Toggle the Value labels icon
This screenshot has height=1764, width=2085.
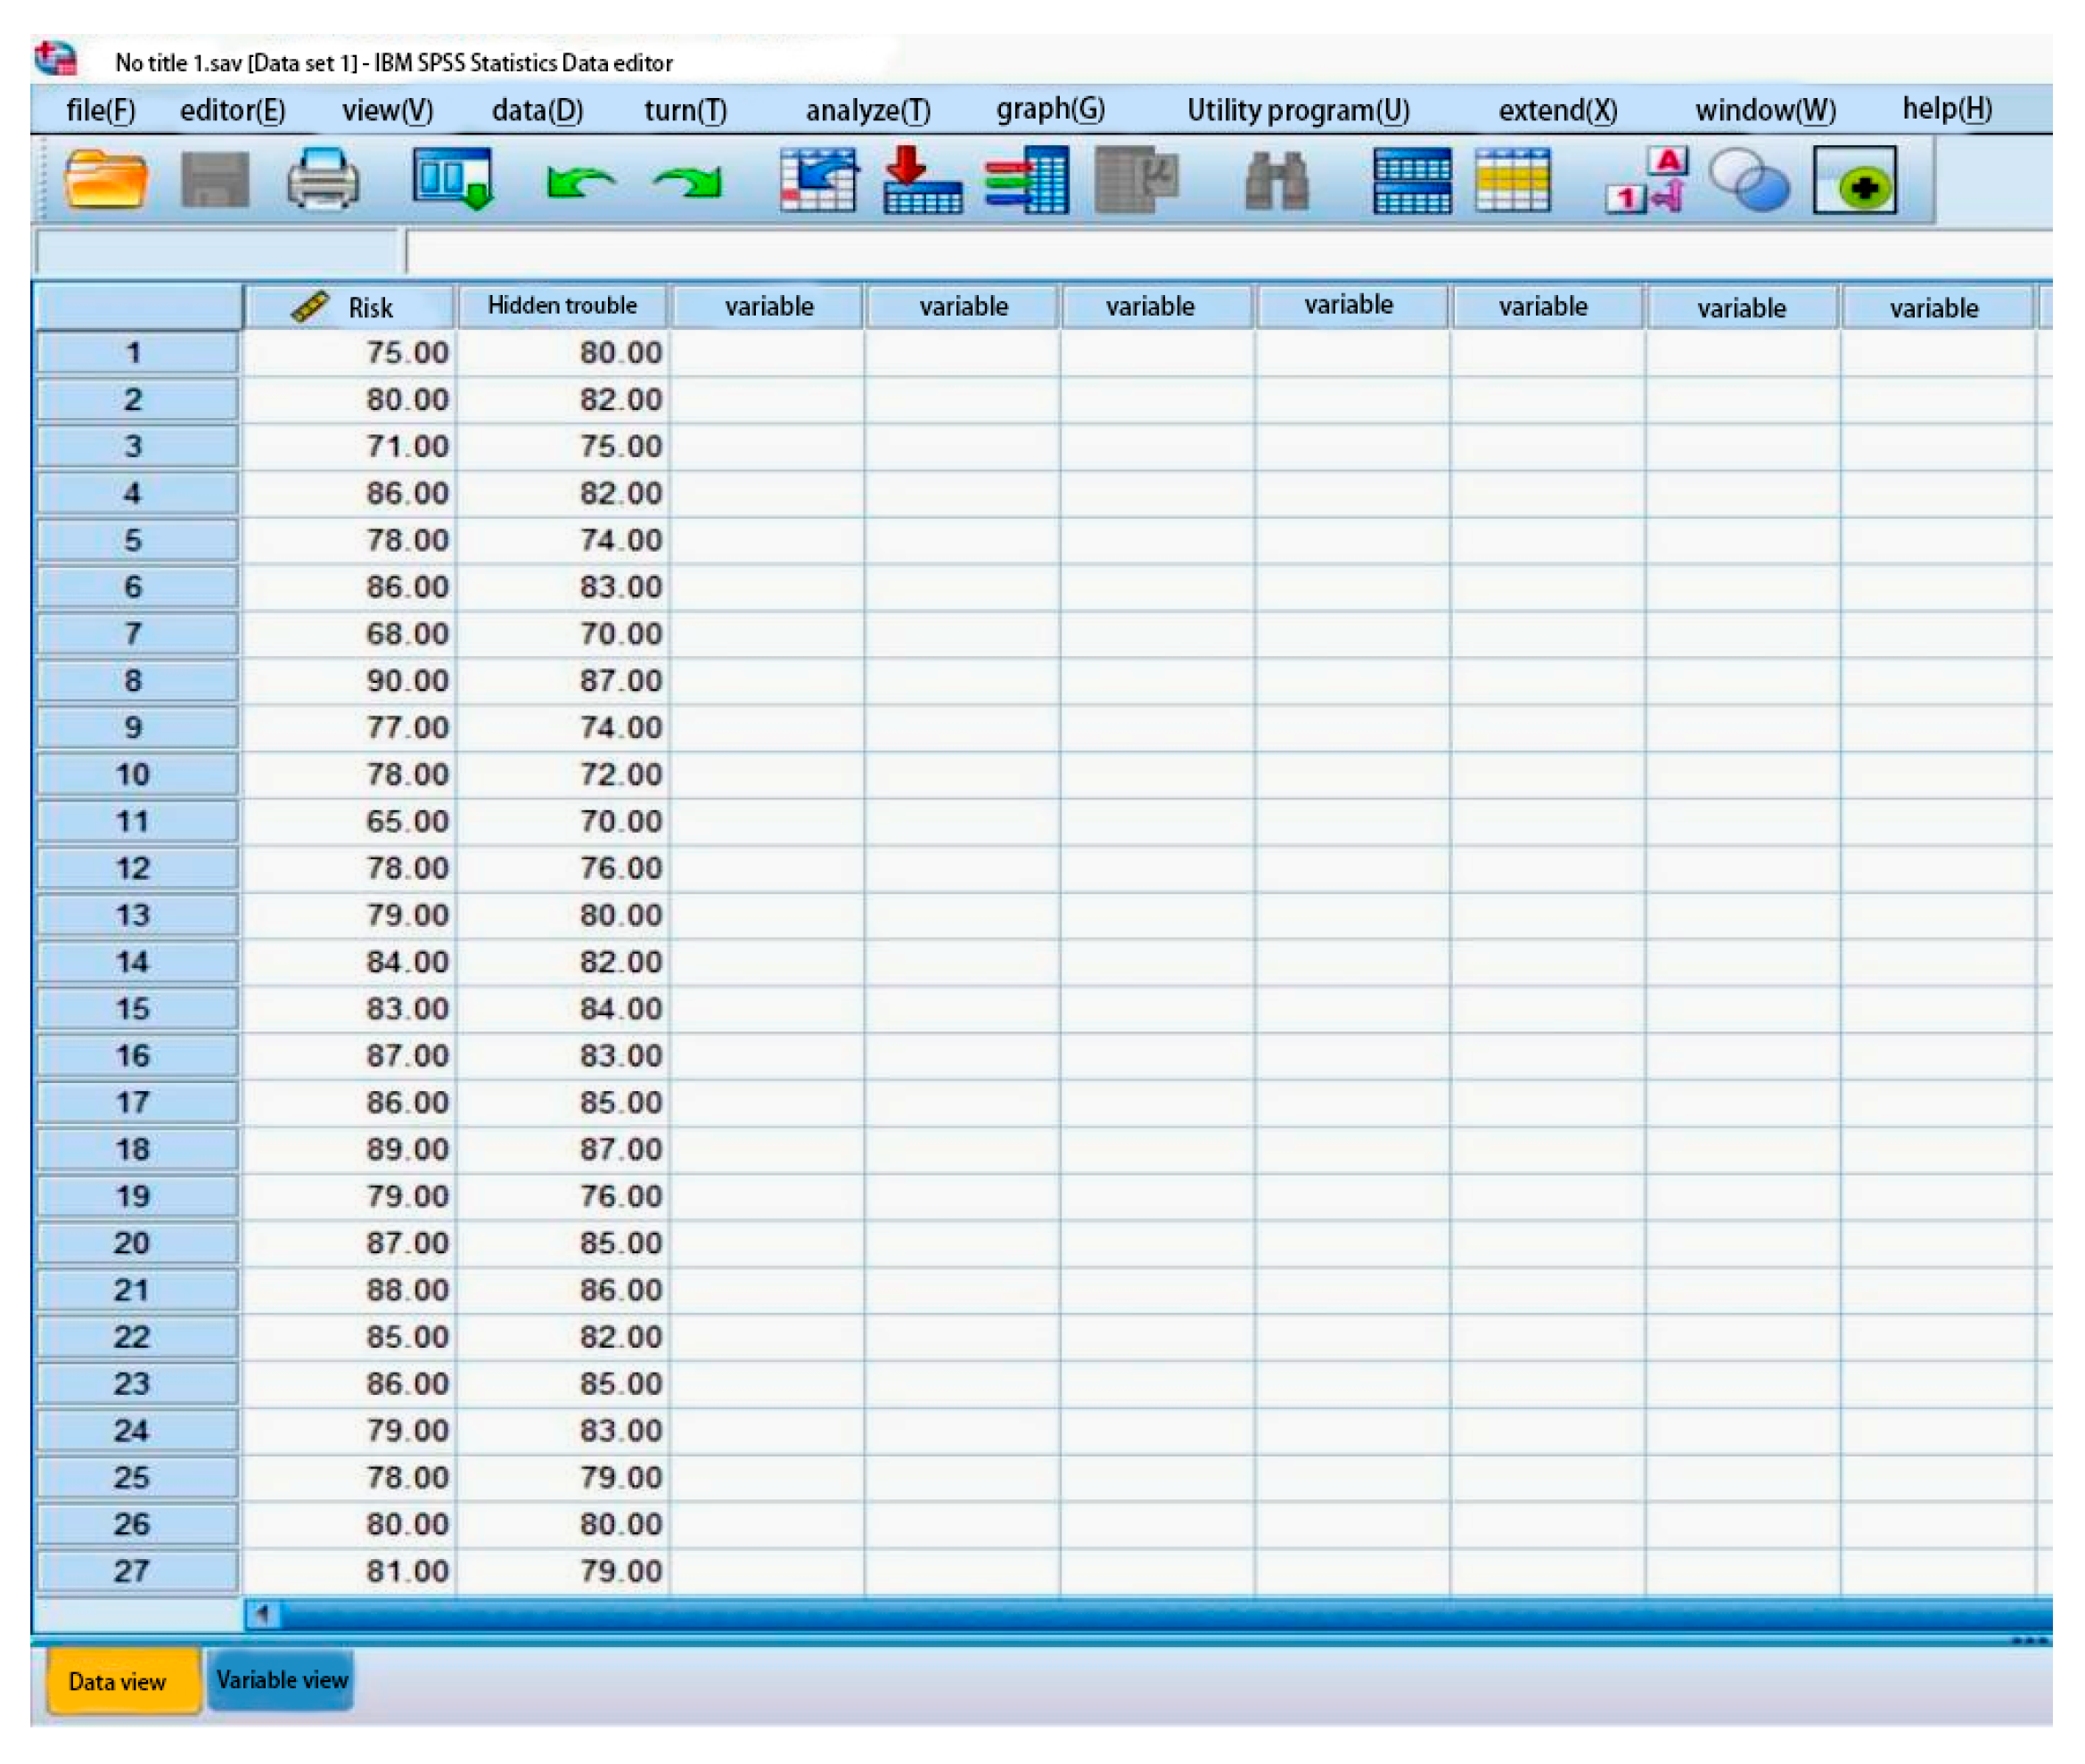click(x=1647, y=180)
